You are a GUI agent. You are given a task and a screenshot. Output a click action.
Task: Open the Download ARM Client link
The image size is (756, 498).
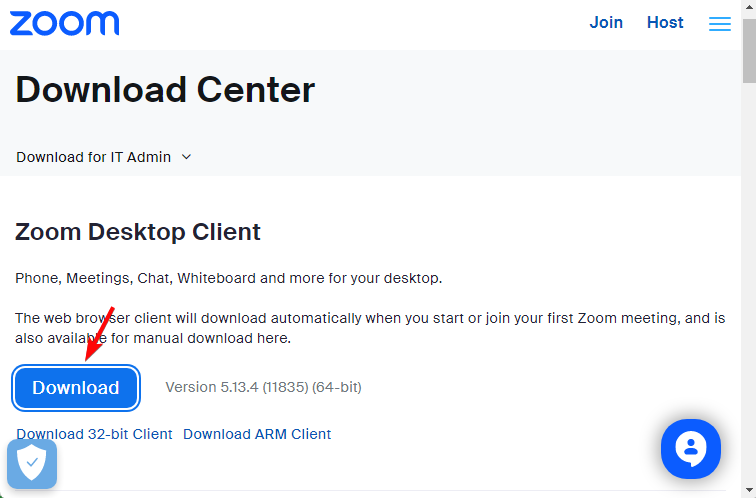(257, 434)
